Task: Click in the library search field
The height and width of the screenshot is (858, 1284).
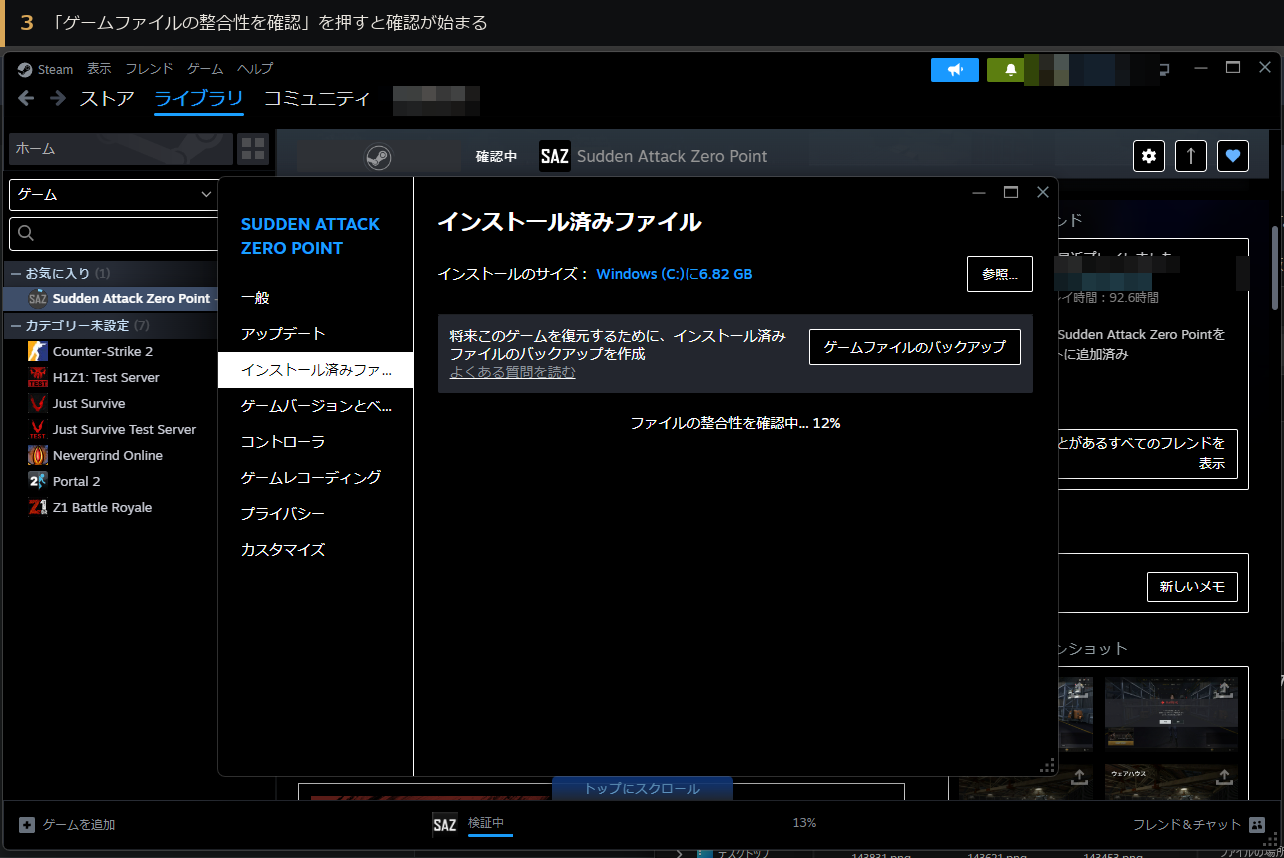Action: 114,234
